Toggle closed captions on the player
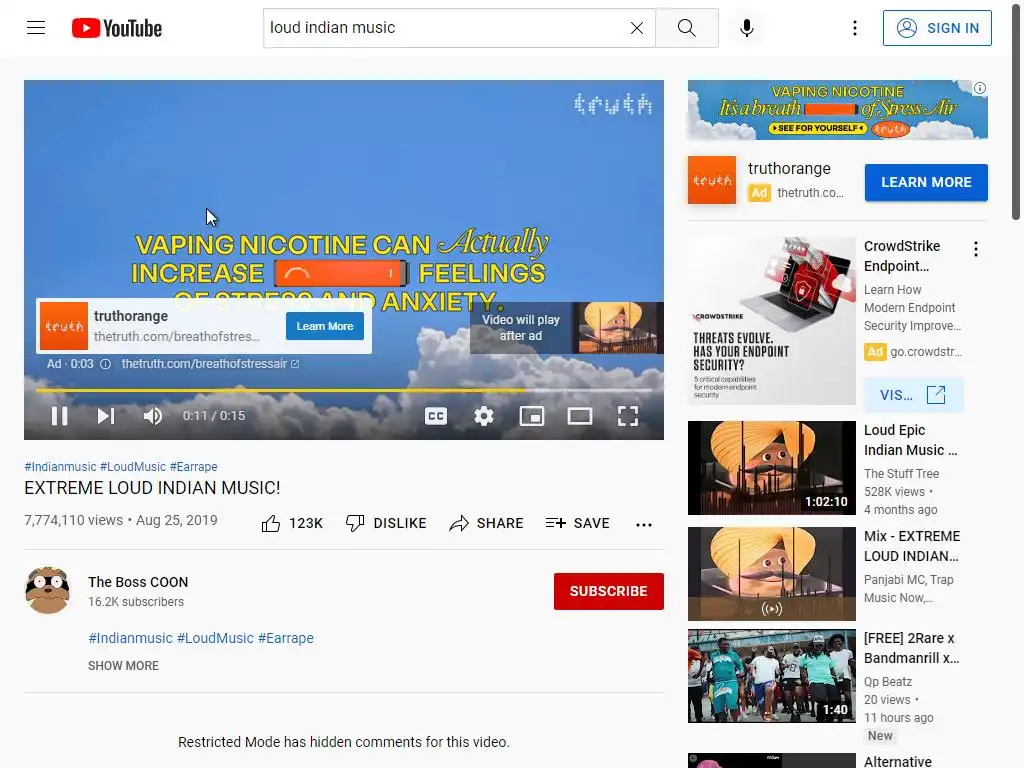The width and height of the screenshot is (1024, 768). (x=436, y=416)
